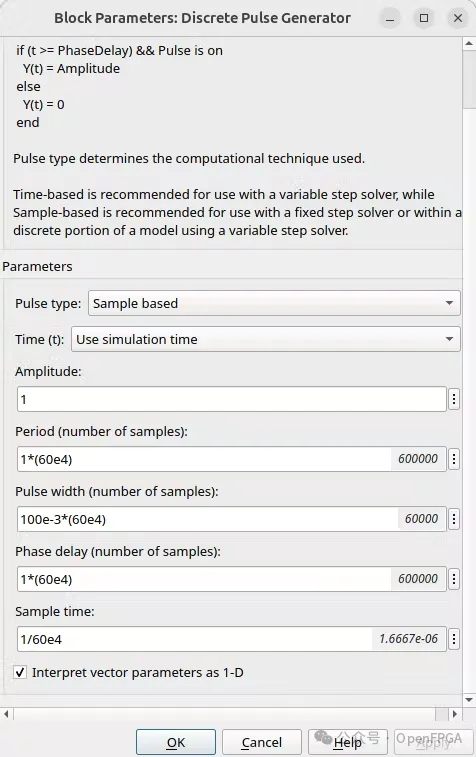Click the Amplitude input field

pyautogui.click(x=232, y=399)
